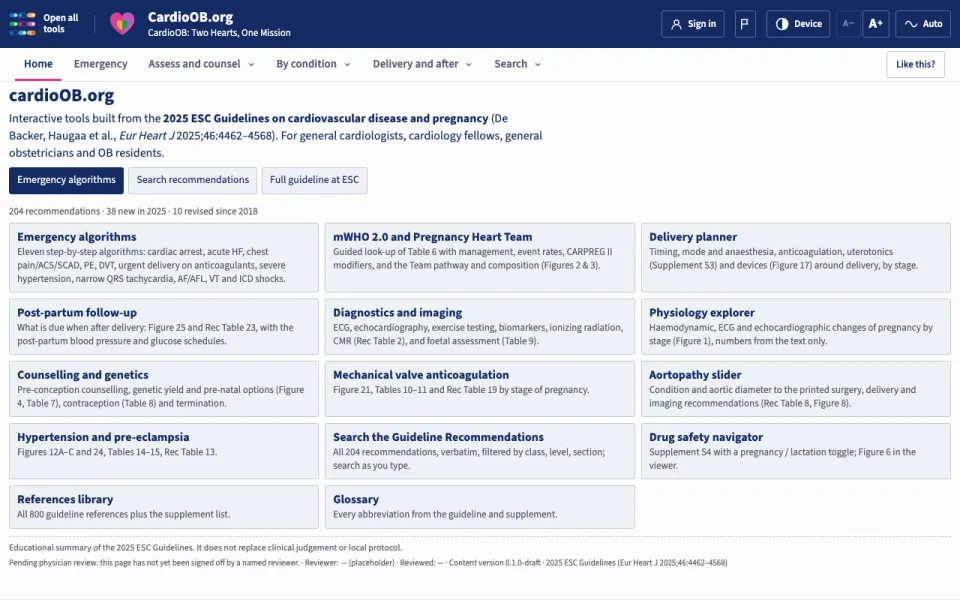Expand the Search menu chevron
The height and width of the screenshot is (600, 960).
click(x=538, y=64)
